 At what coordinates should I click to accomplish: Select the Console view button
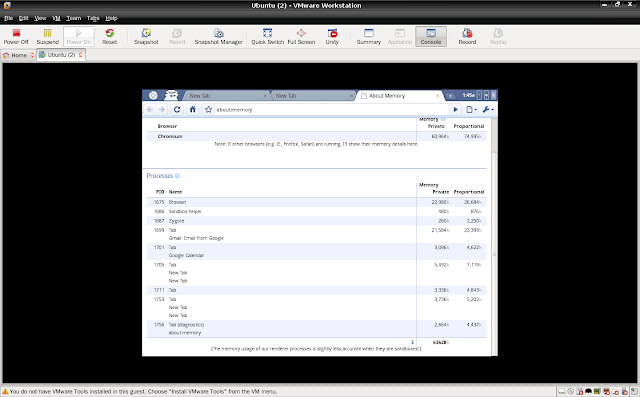(431, 37)
